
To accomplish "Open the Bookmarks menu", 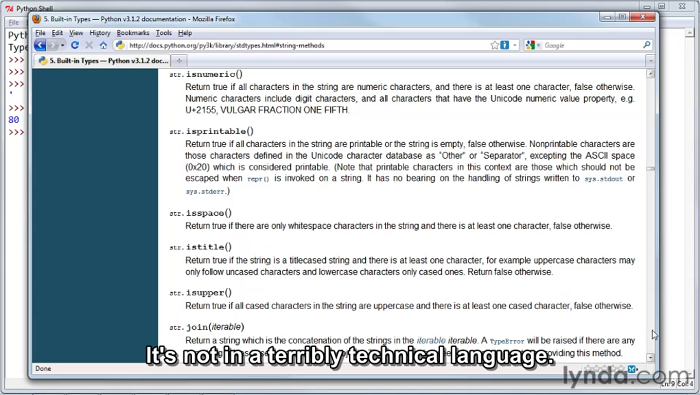I will coord(133,33).
